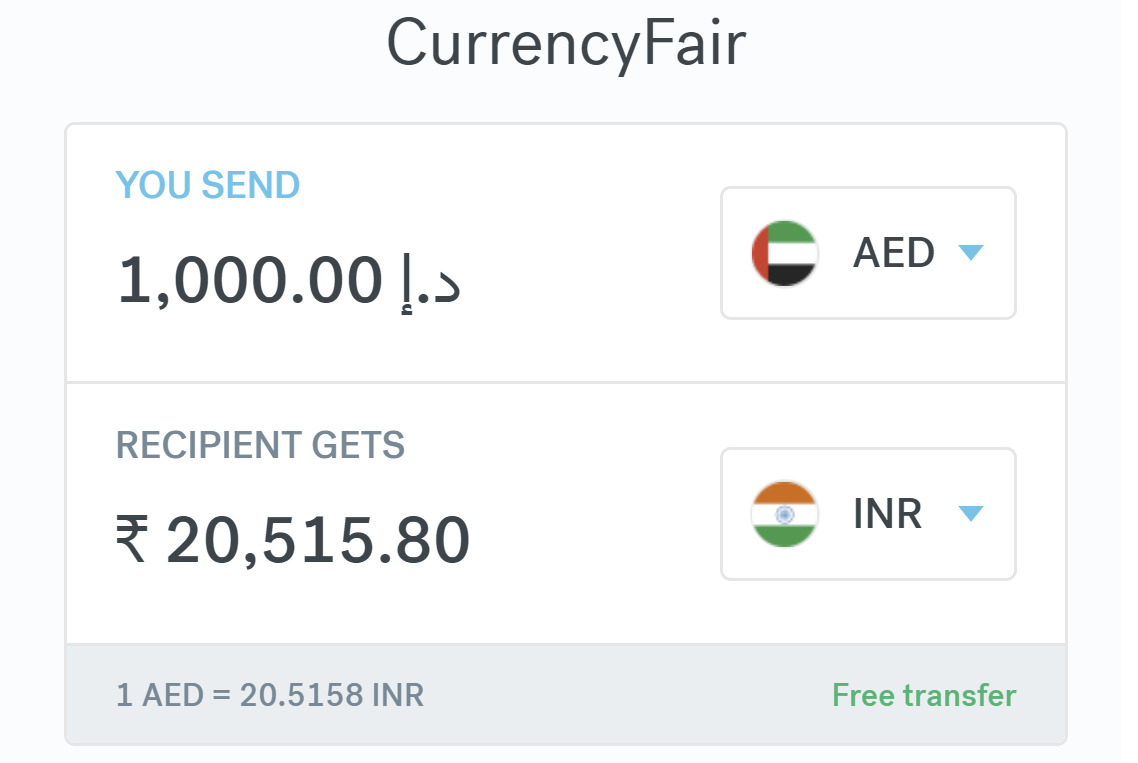Select the rupee symbol beside recipient amount
1138x763 pixels.
tap(134, 537)
